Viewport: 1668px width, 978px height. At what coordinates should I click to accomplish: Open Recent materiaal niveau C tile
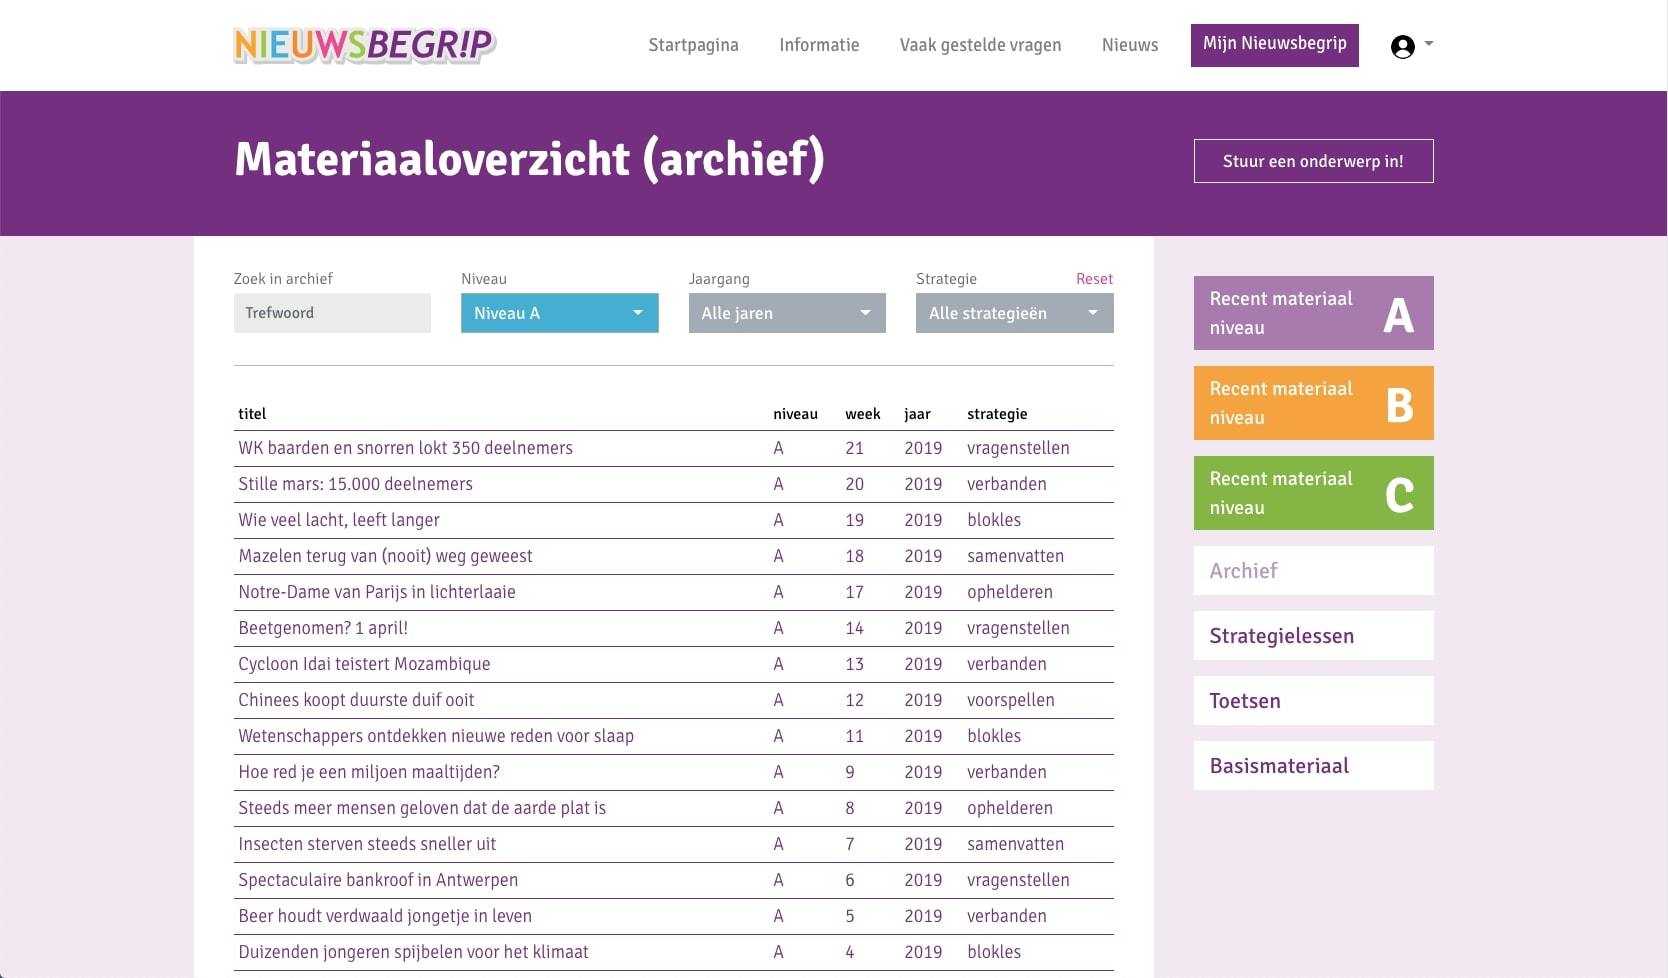coord(1313,493)
